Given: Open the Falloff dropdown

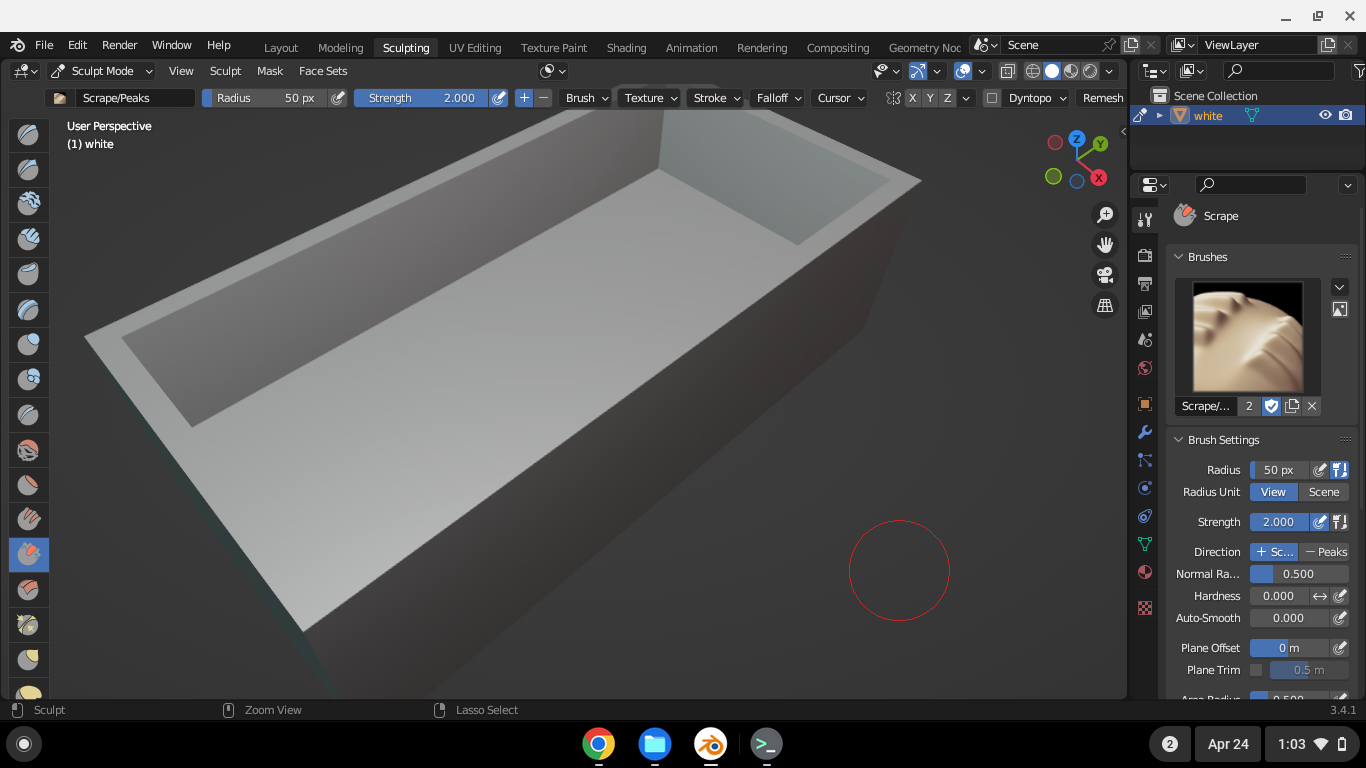Looking at the screenshot, I should coord(779,98).
